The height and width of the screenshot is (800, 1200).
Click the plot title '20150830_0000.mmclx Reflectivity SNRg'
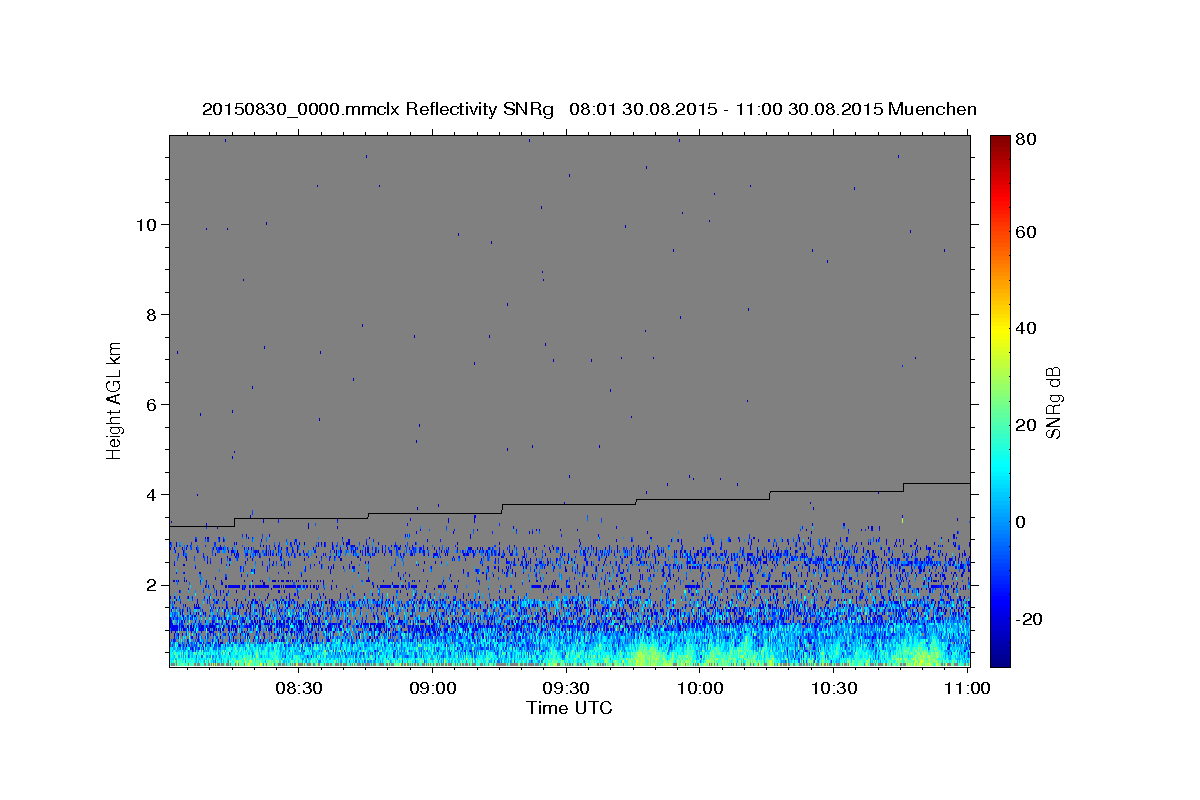(x=378, y=109)
